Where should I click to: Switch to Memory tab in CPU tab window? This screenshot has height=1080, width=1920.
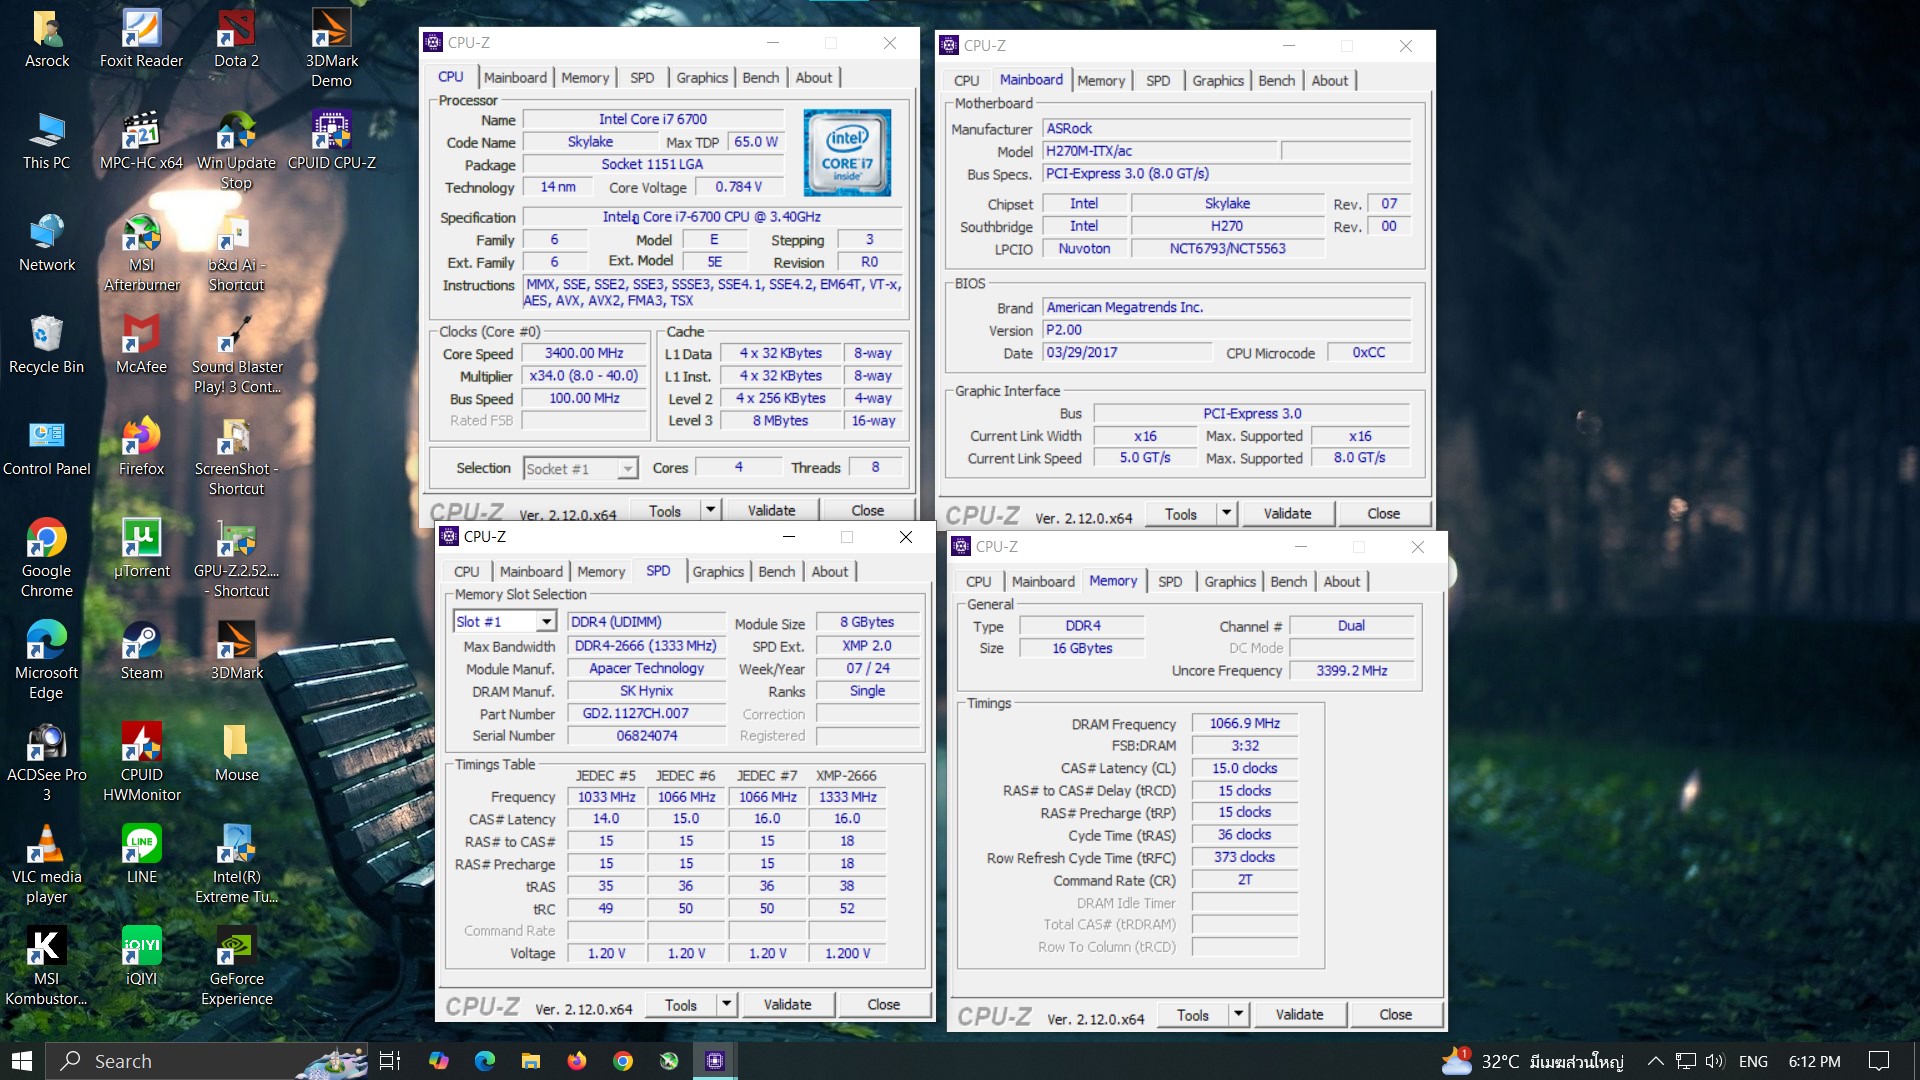(x=585, y=77)
